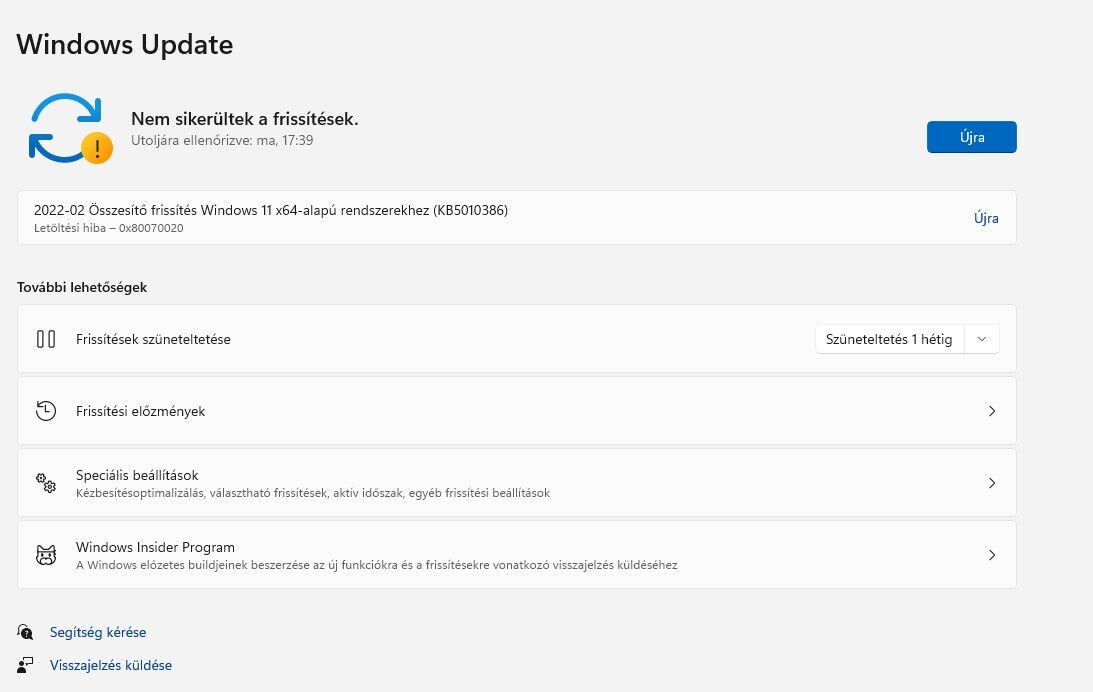Click the Speciális beállítások title
This screenshot has width=1093, height=692.
click(x=137, y=475)
